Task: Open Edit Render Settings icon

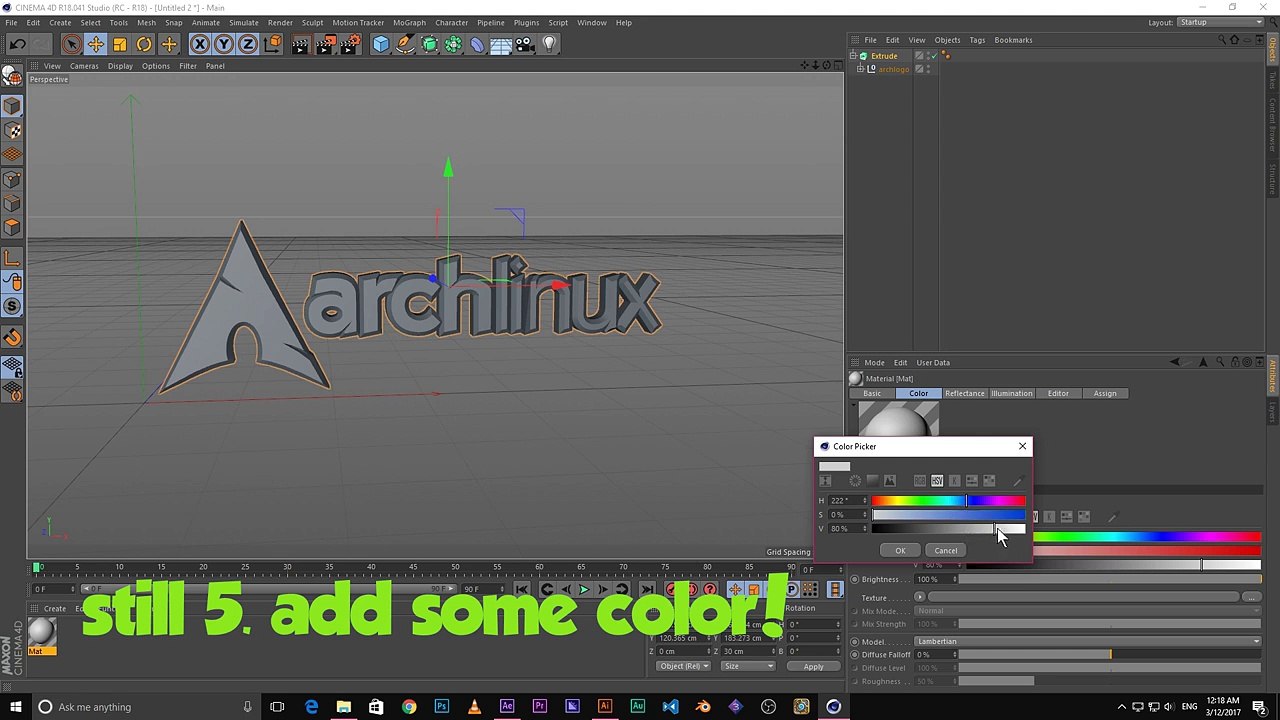Action: (x=350, y=44)
